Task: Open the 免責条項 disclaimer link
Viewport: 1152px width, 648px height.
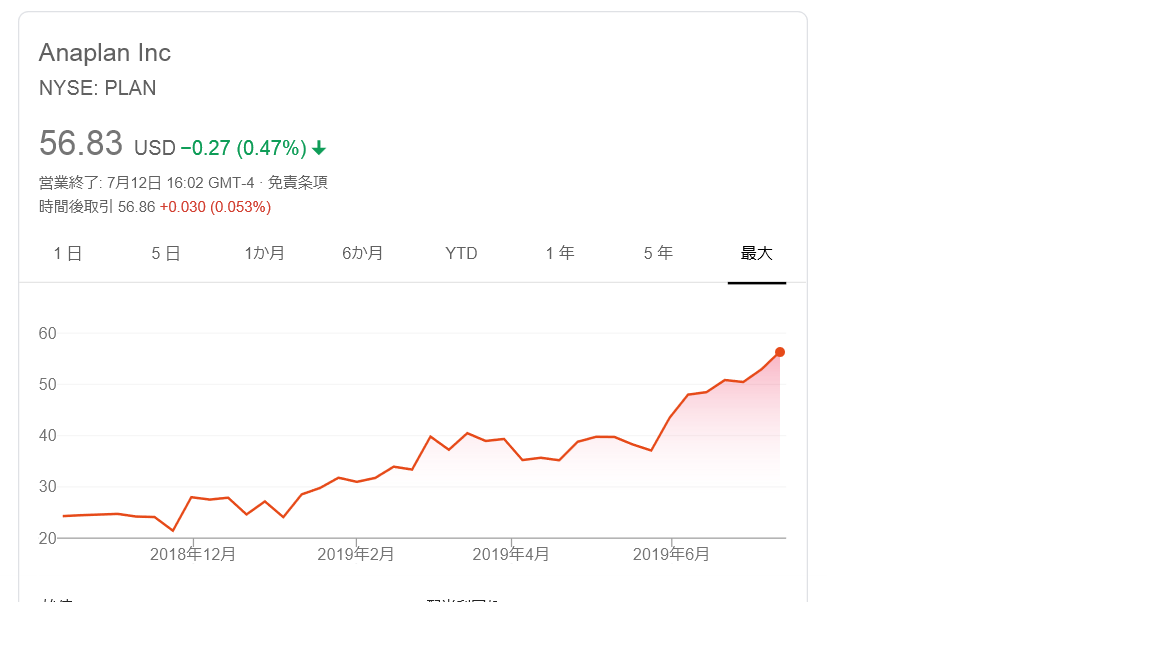Action: 298,183
